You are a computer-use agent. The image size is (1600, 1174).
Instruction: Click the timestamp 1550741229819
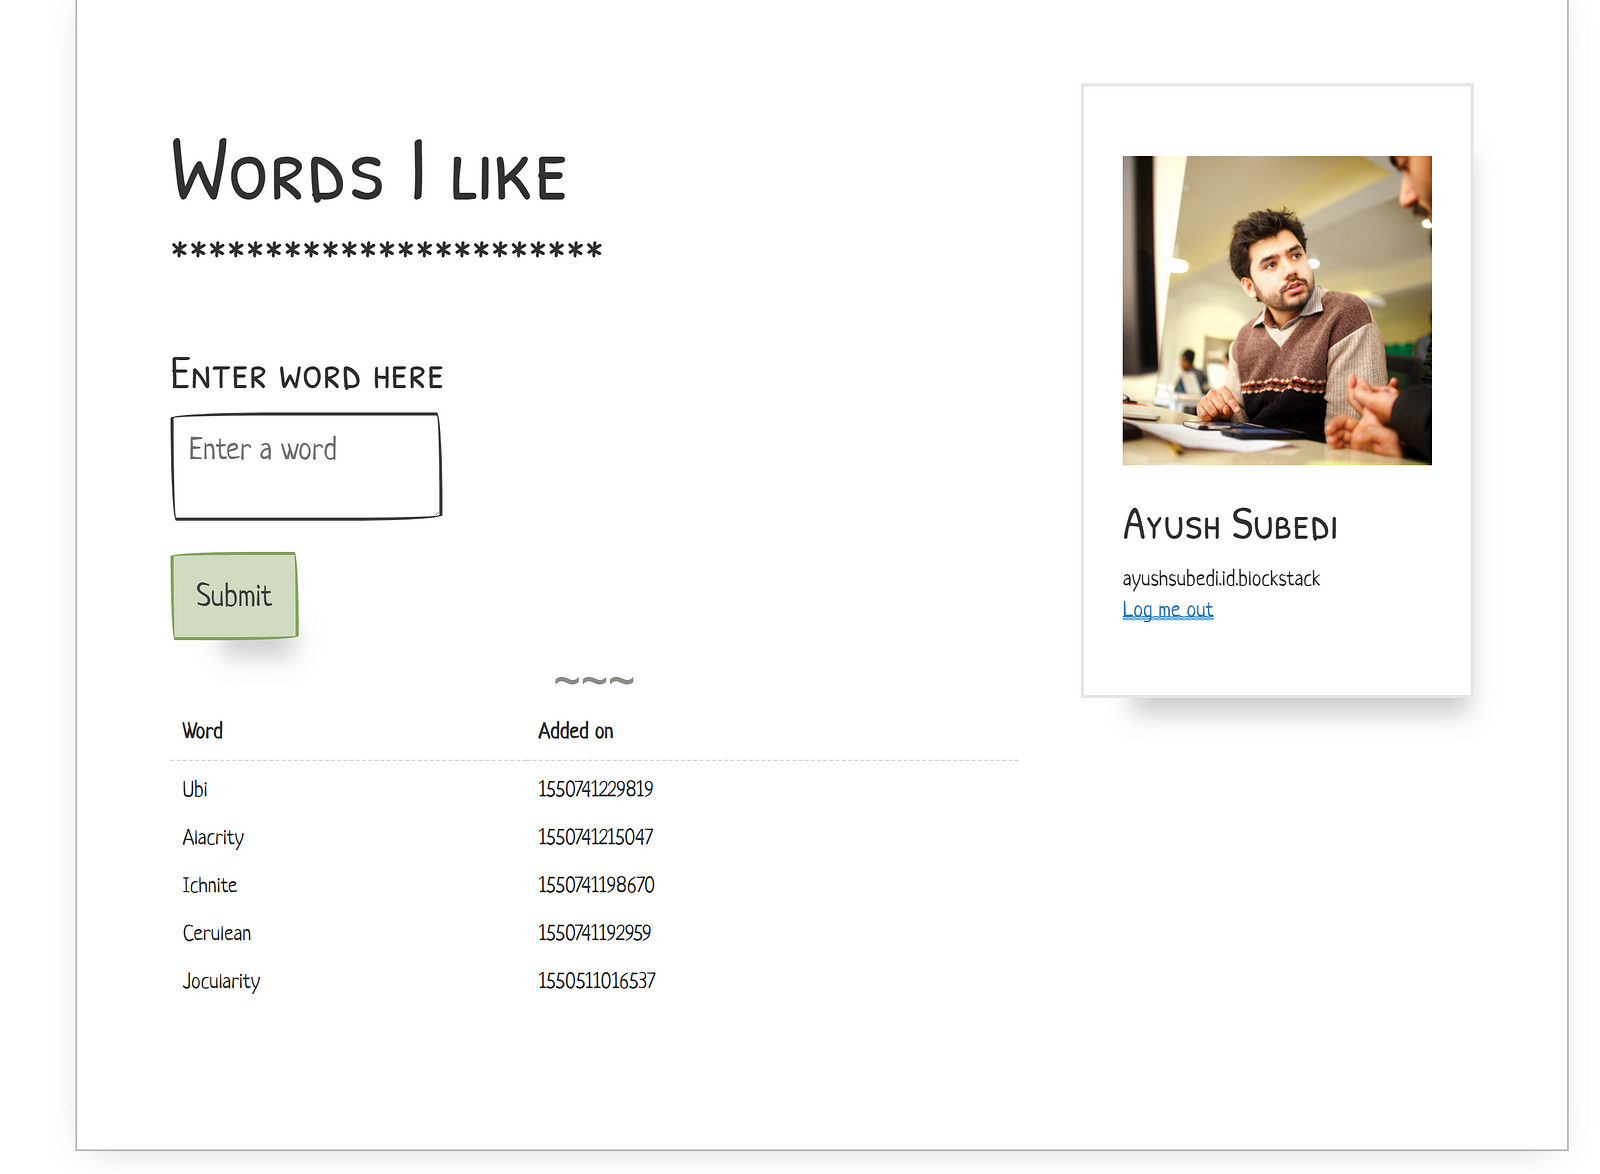pos(596,789)
